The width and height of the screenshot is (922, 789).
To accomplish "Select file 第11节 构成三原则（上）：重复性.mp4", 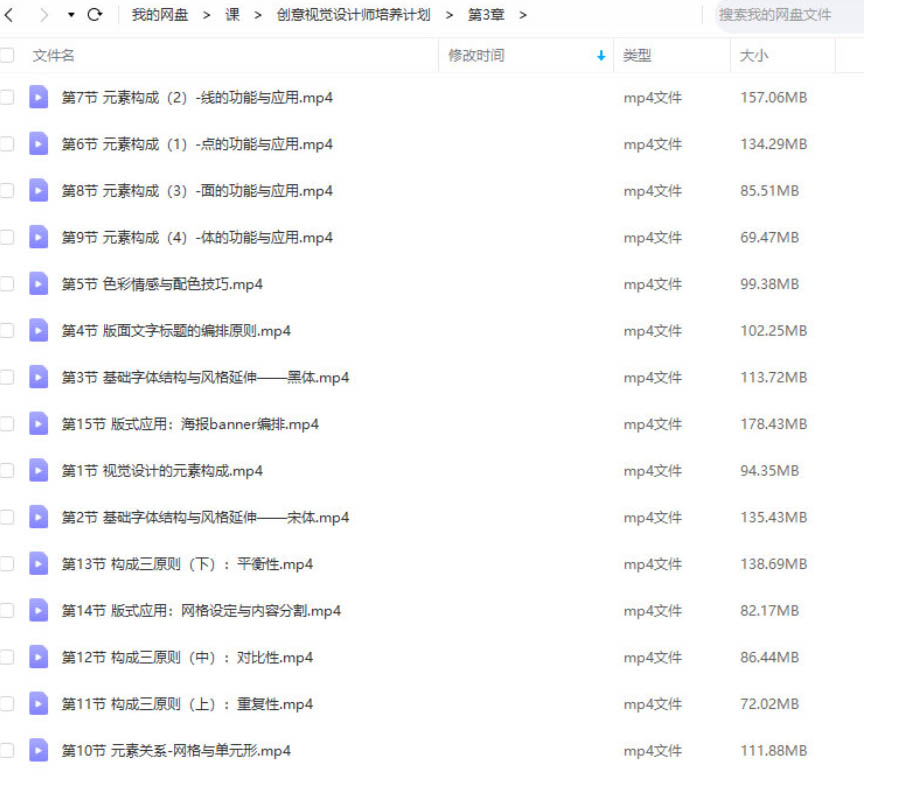I will click(187, 704).
